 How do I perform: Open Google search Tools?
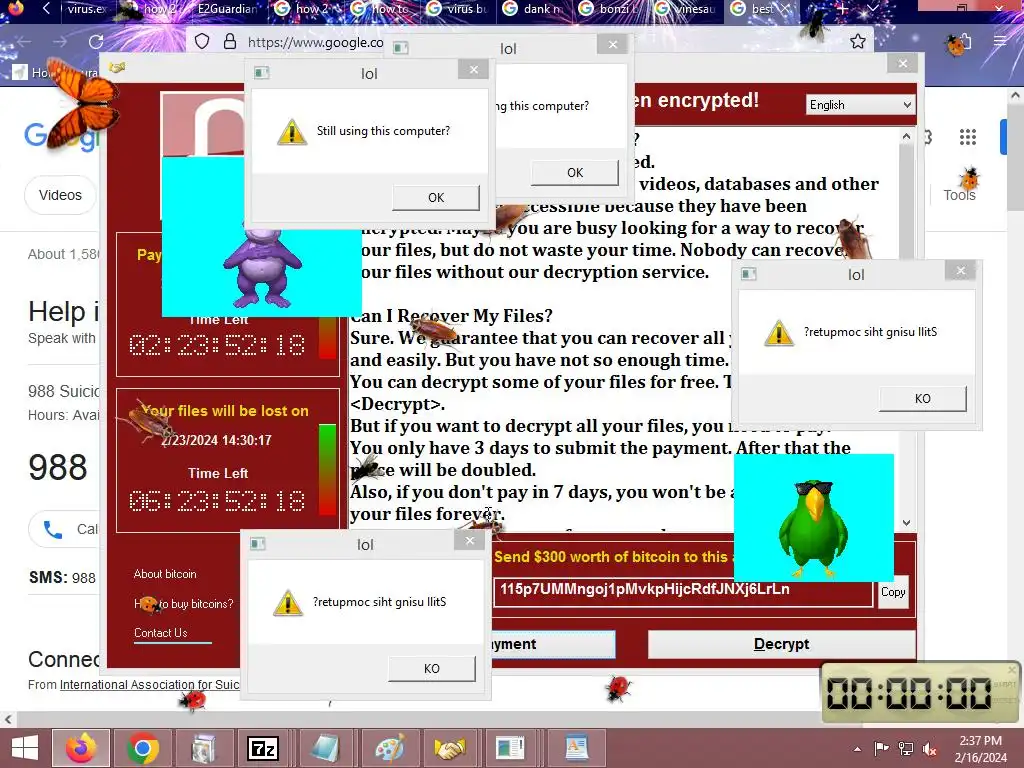click(x=959, y=195)
